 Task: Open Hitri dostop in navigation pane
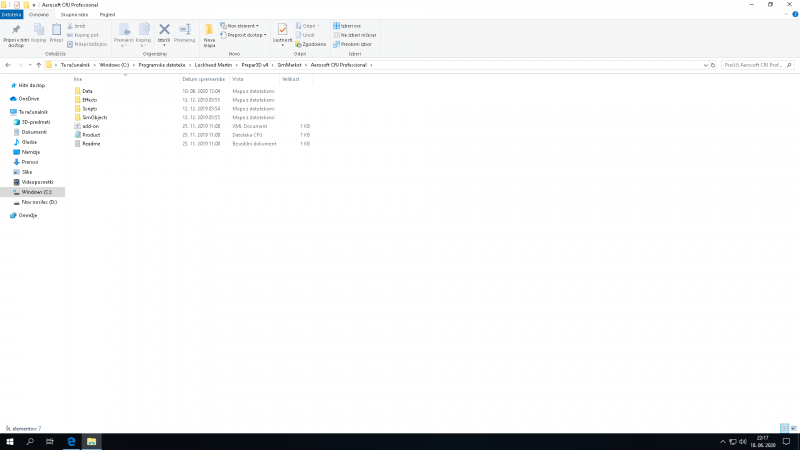[x=32, y=86]
